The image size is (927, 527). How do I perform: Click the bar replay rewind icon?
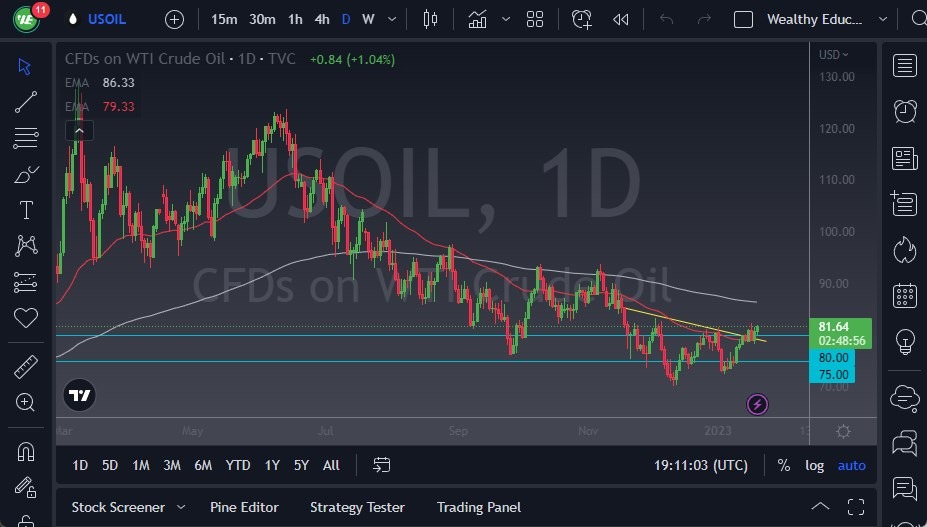point(621,19)
